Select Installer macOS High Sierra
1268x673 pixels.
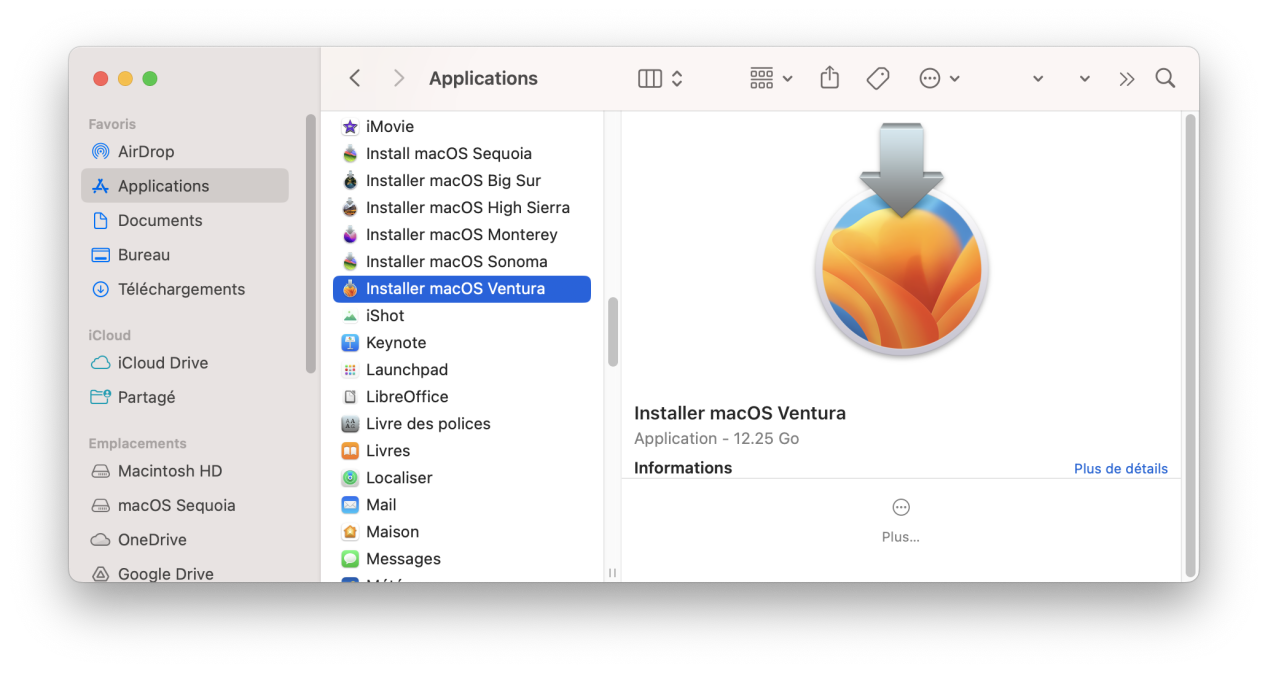click(x=462, y=208)
